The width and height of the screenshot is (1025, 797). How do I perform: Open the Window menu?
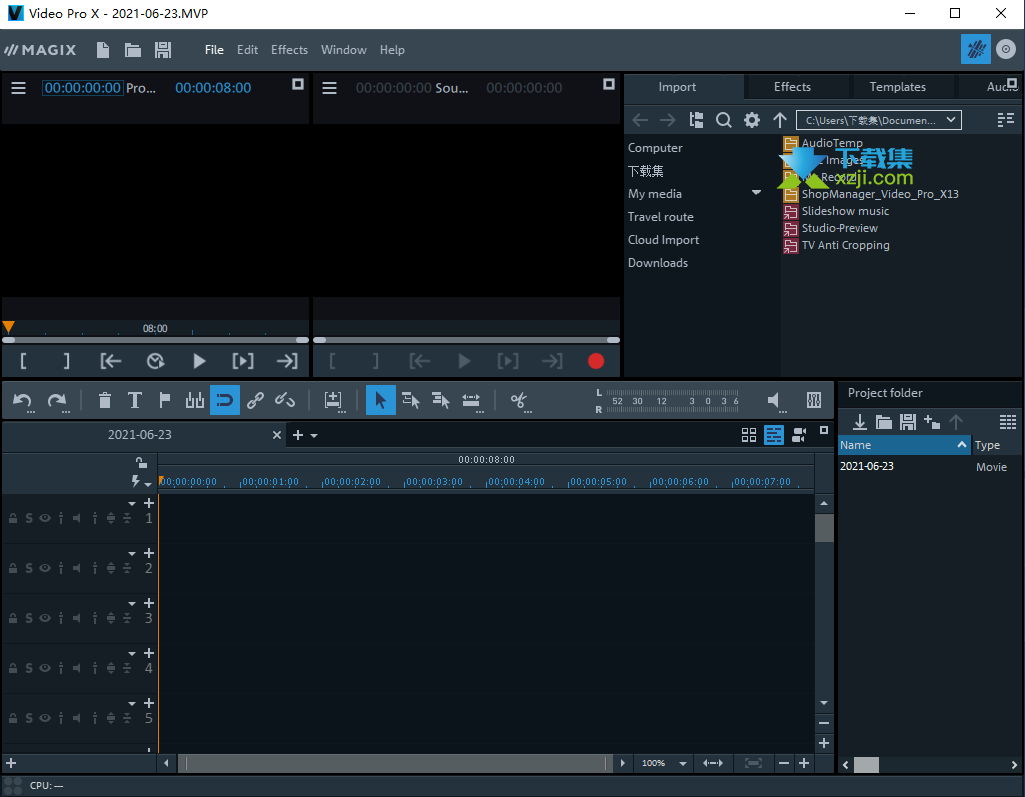343,50
